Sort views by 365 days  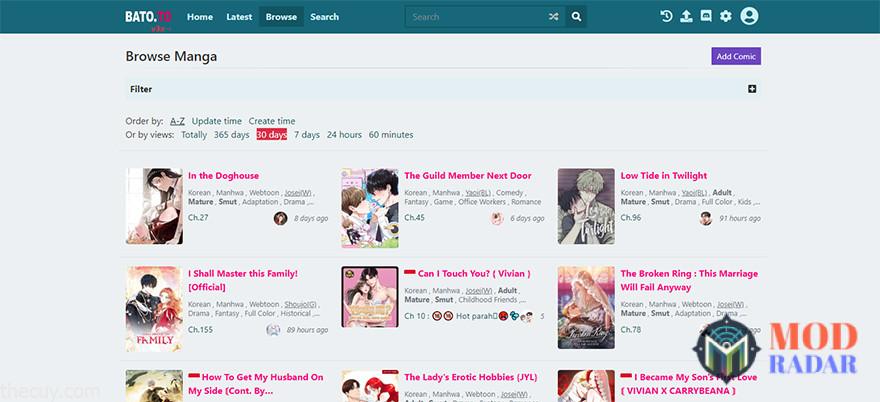[231, 135]
